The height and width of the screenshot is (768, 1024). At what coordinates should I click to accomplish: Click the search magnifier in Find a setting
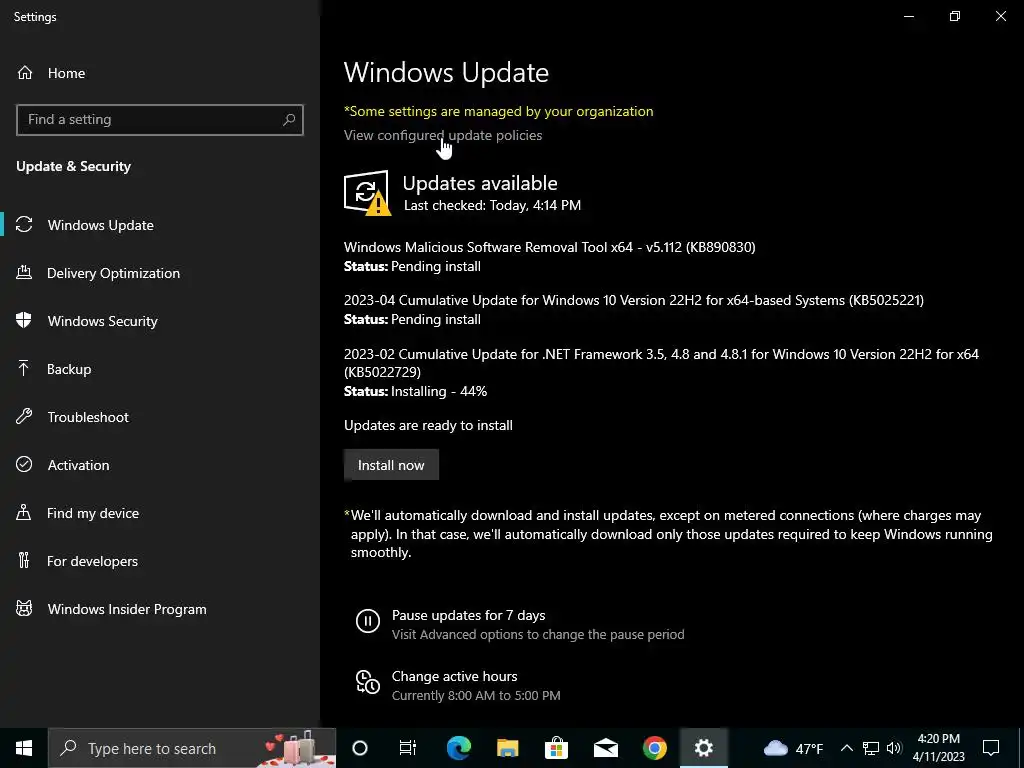pyautogui.click(x=289, y=120)
